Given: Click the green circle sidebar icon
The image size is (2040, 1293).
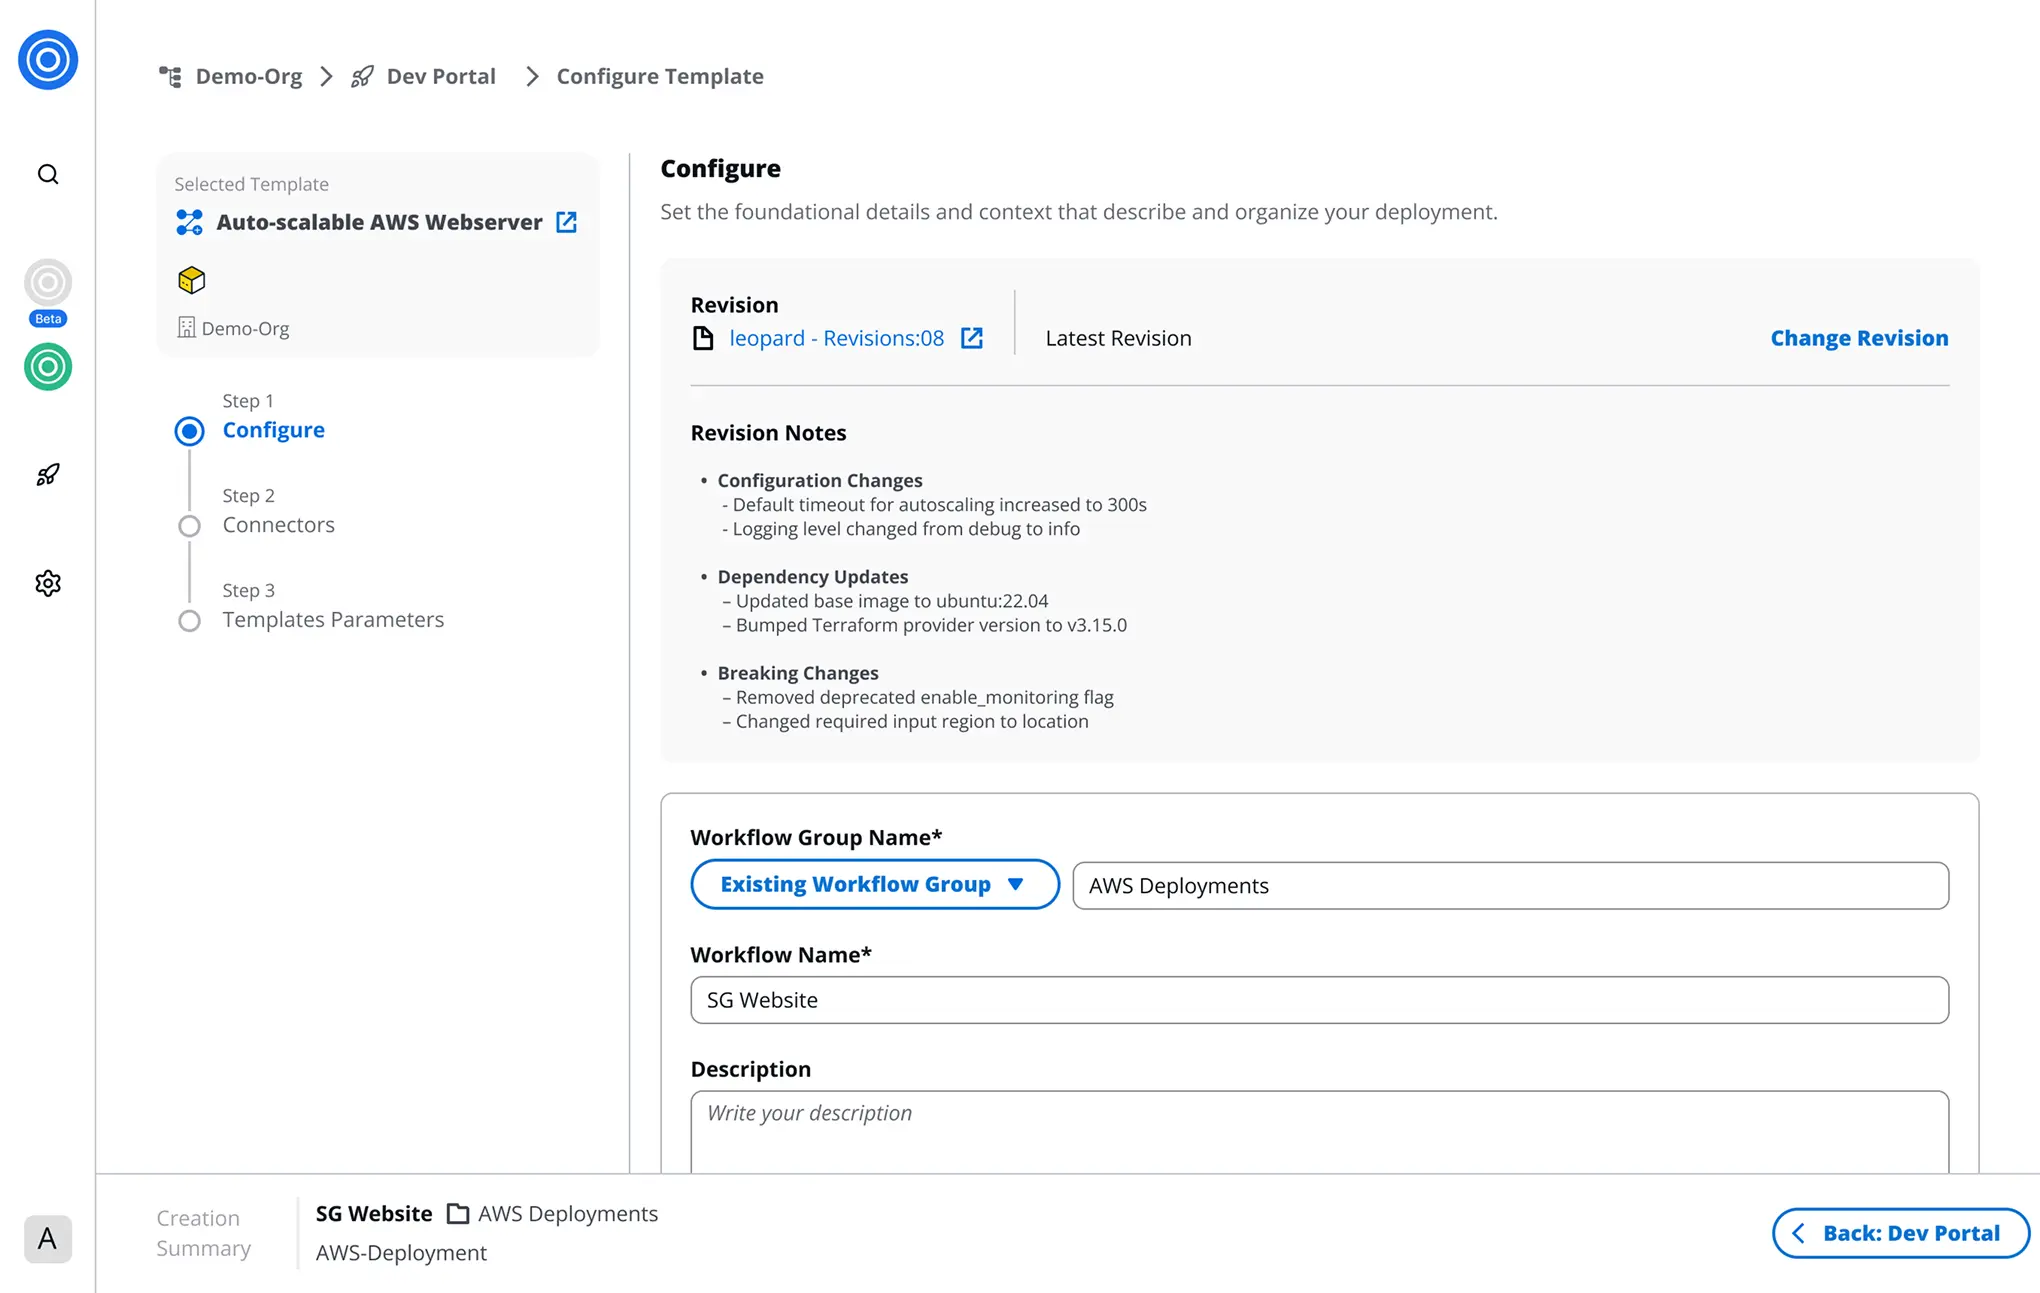Looking at the screenshot, I should click(48, 367).
